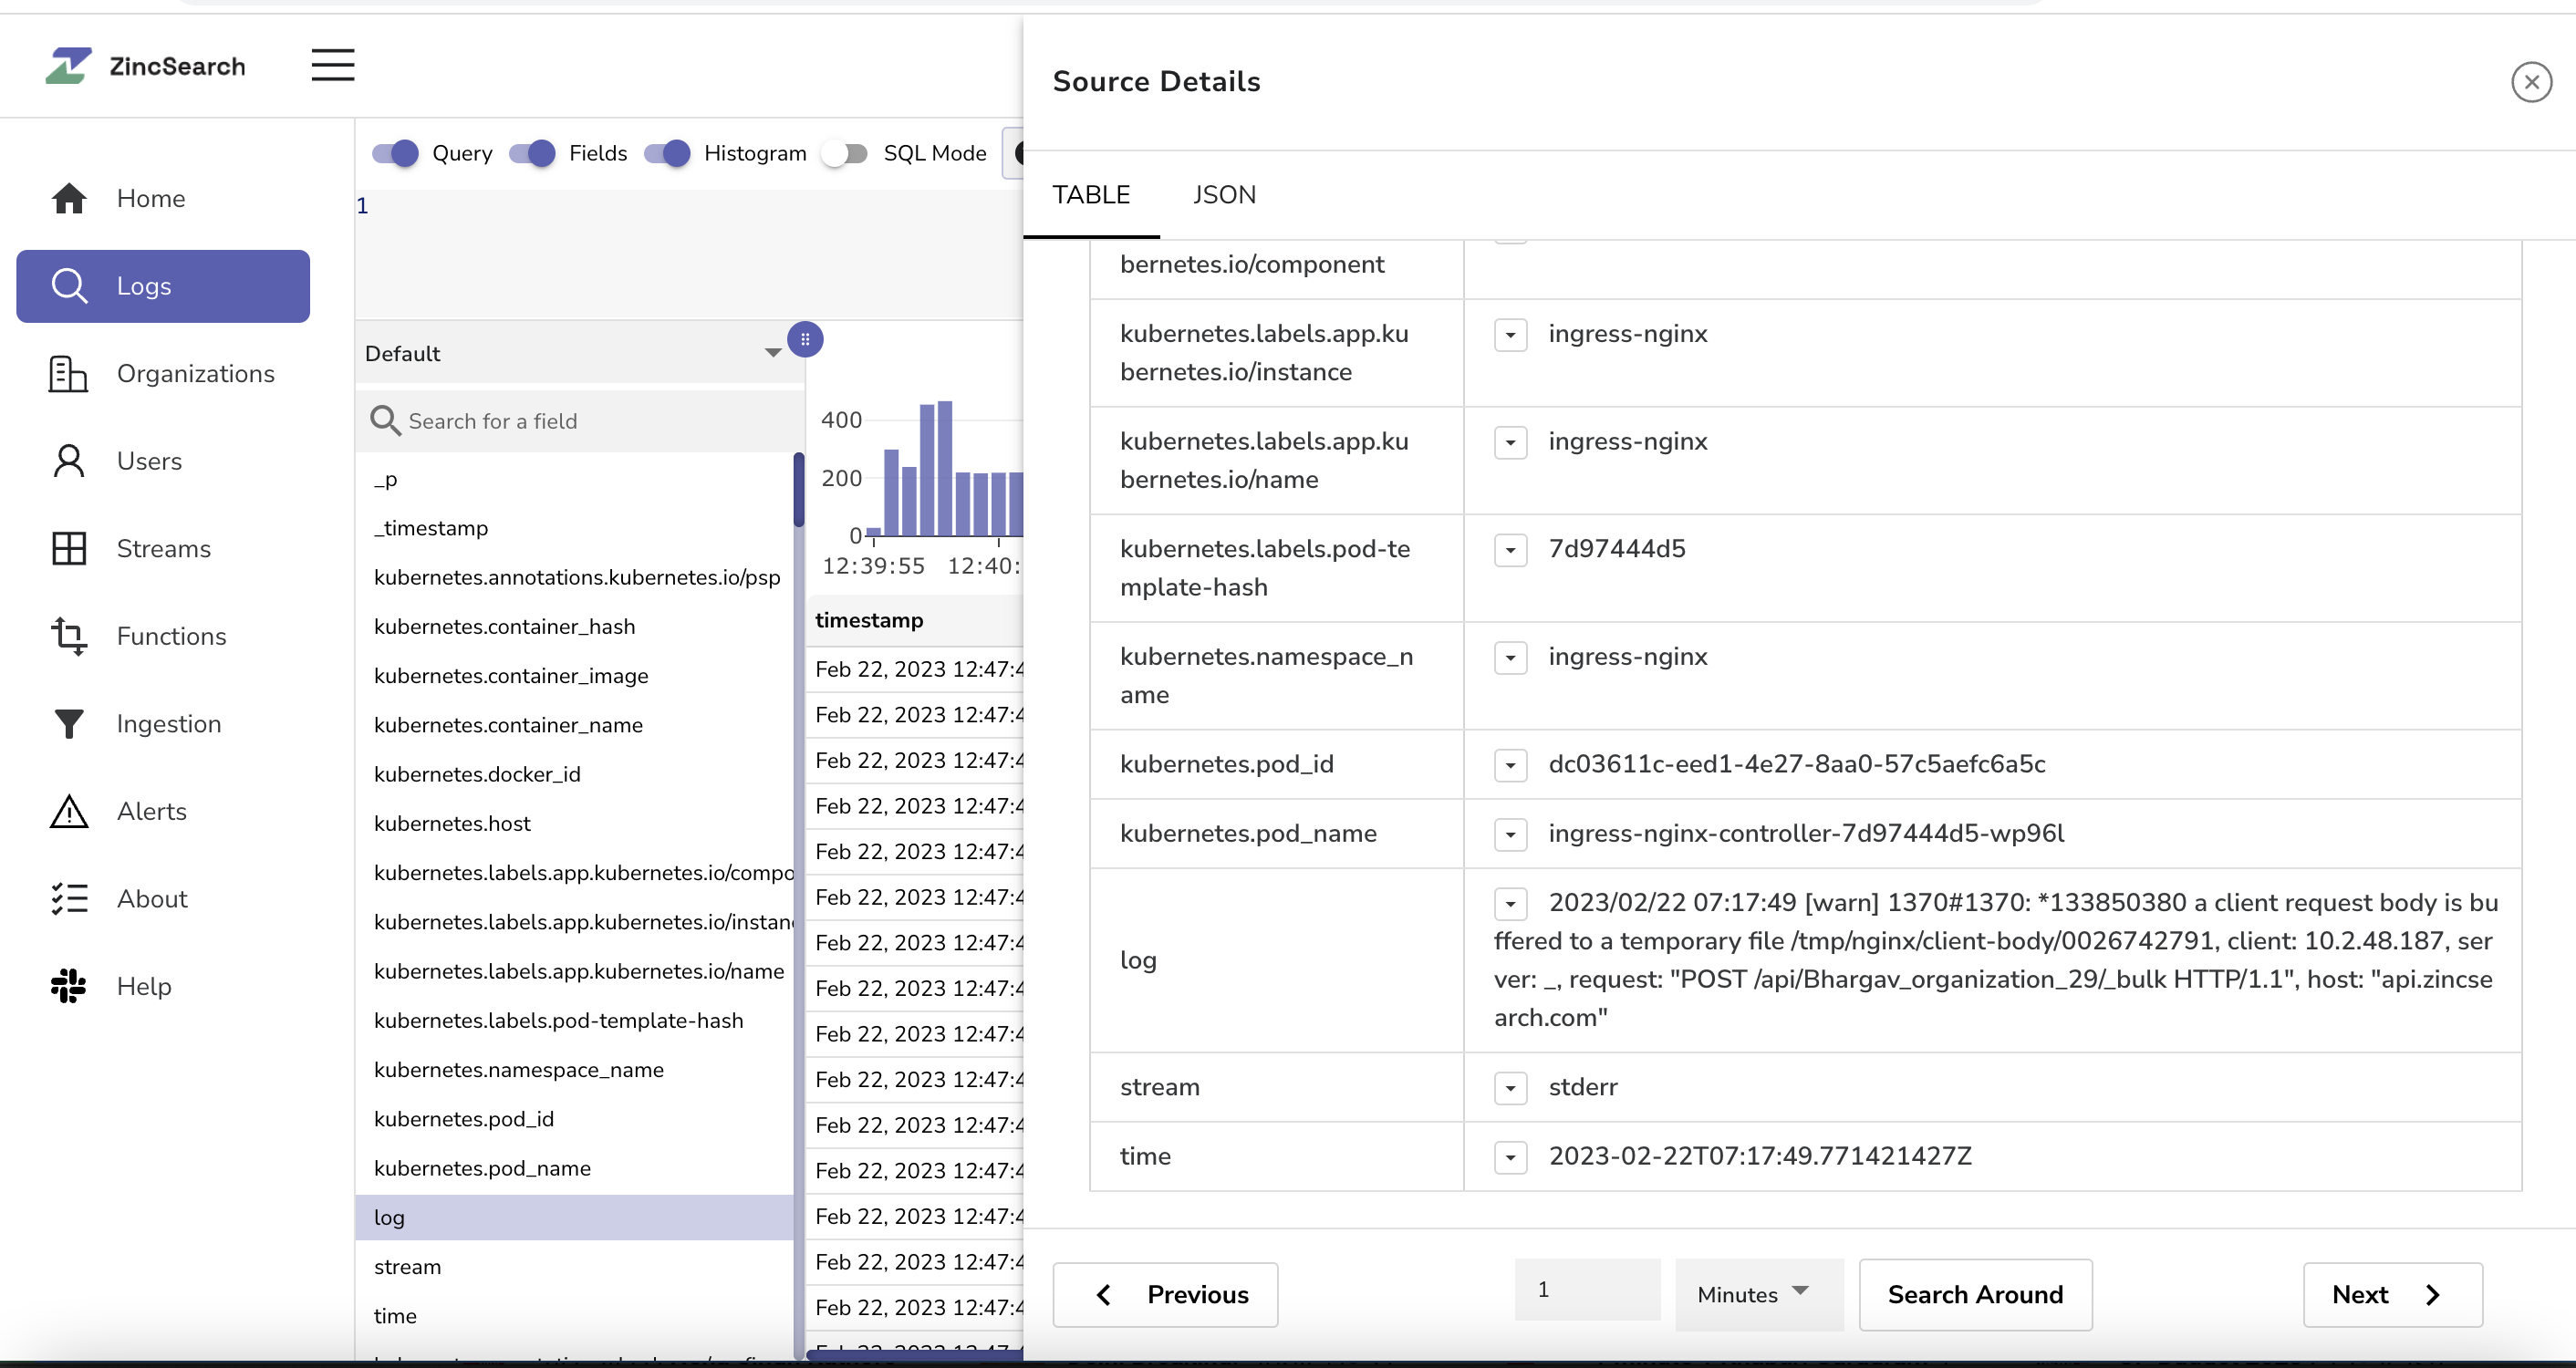
Task: Click the Search Around button
Action: pyautogui.click(x=1975, y=1294)
